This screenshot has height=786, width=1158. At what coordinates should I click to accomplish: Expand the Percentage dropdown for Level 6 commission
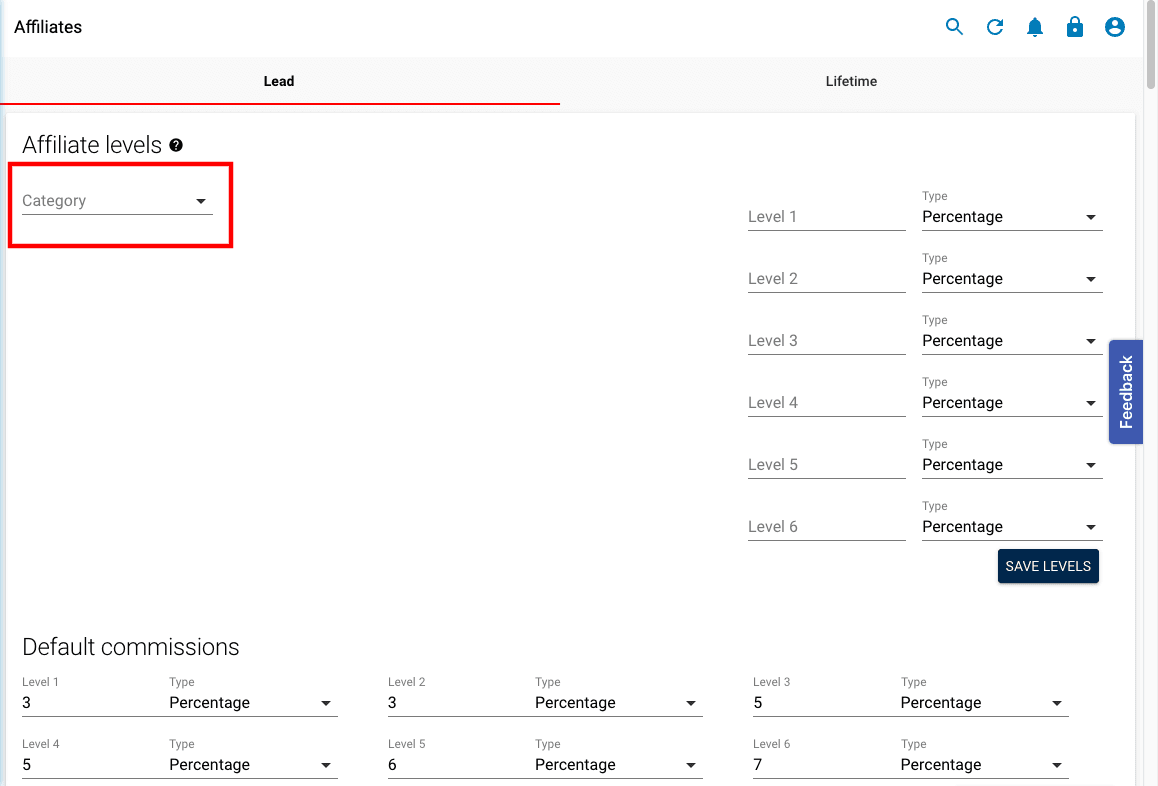983,764
